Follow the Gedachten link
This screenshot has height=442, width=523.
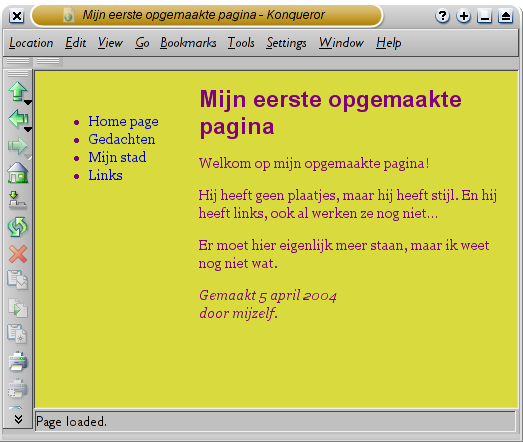(122, 139)
